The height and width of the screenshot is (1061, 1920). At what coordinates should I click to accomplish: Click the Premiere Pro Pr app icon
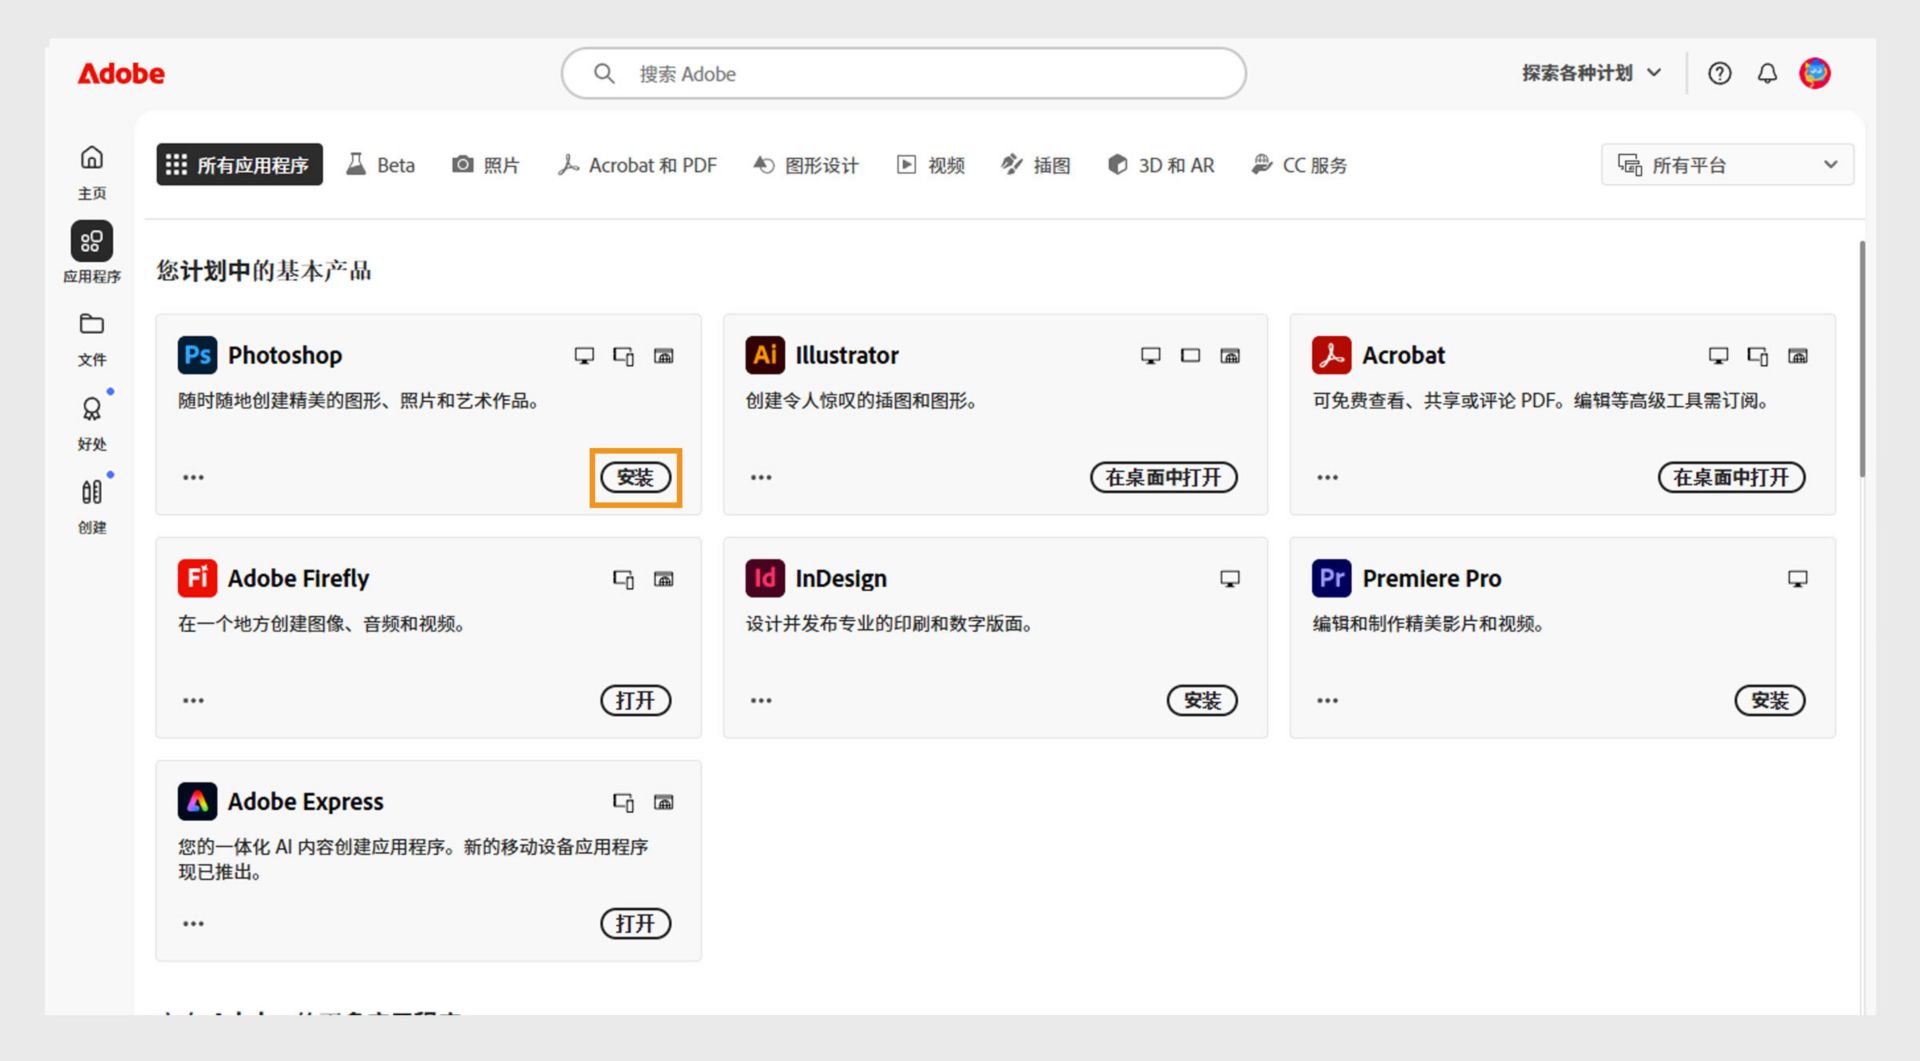click(x=1332, y=578)
